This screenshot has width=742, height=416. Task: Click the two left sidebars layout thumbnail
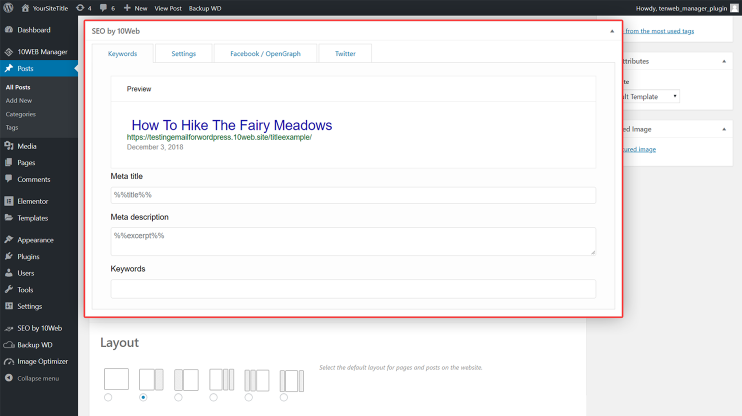[256, 381]
